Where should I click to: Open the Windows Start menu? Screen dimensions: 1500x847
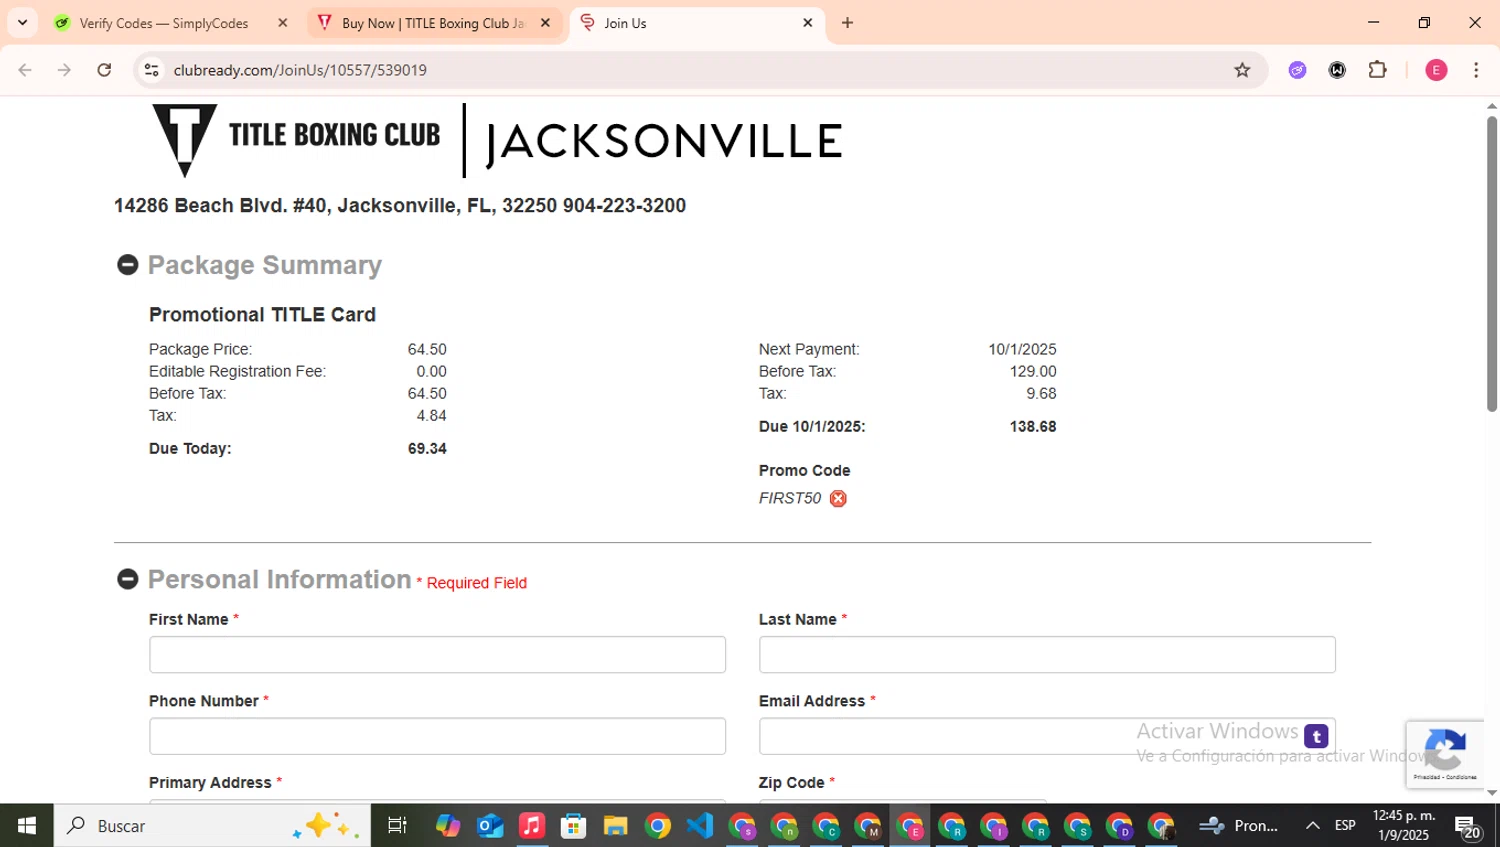pos(27,826)
